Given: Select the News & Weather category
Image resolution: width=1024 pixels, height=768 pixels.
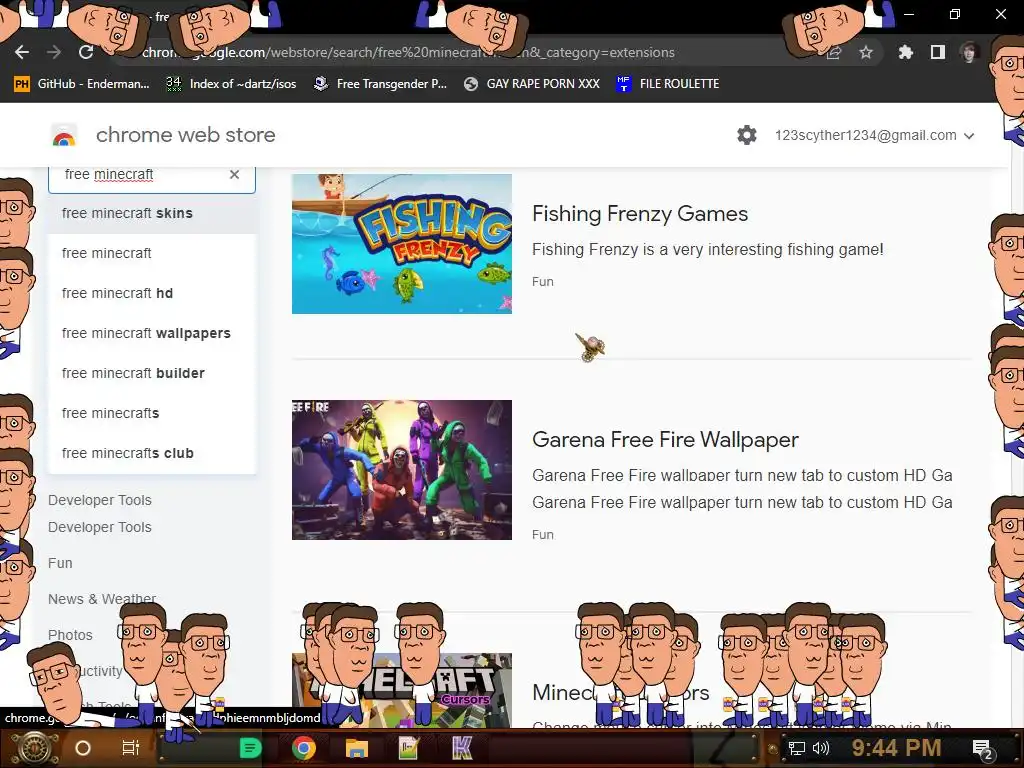Looking at the screenshot, I should [102, 599].
